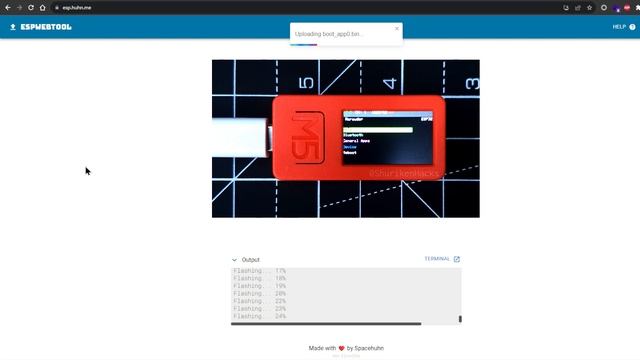Reload the esp.huhn.me page
Screen dimensions: 640x360
point(31,8)
